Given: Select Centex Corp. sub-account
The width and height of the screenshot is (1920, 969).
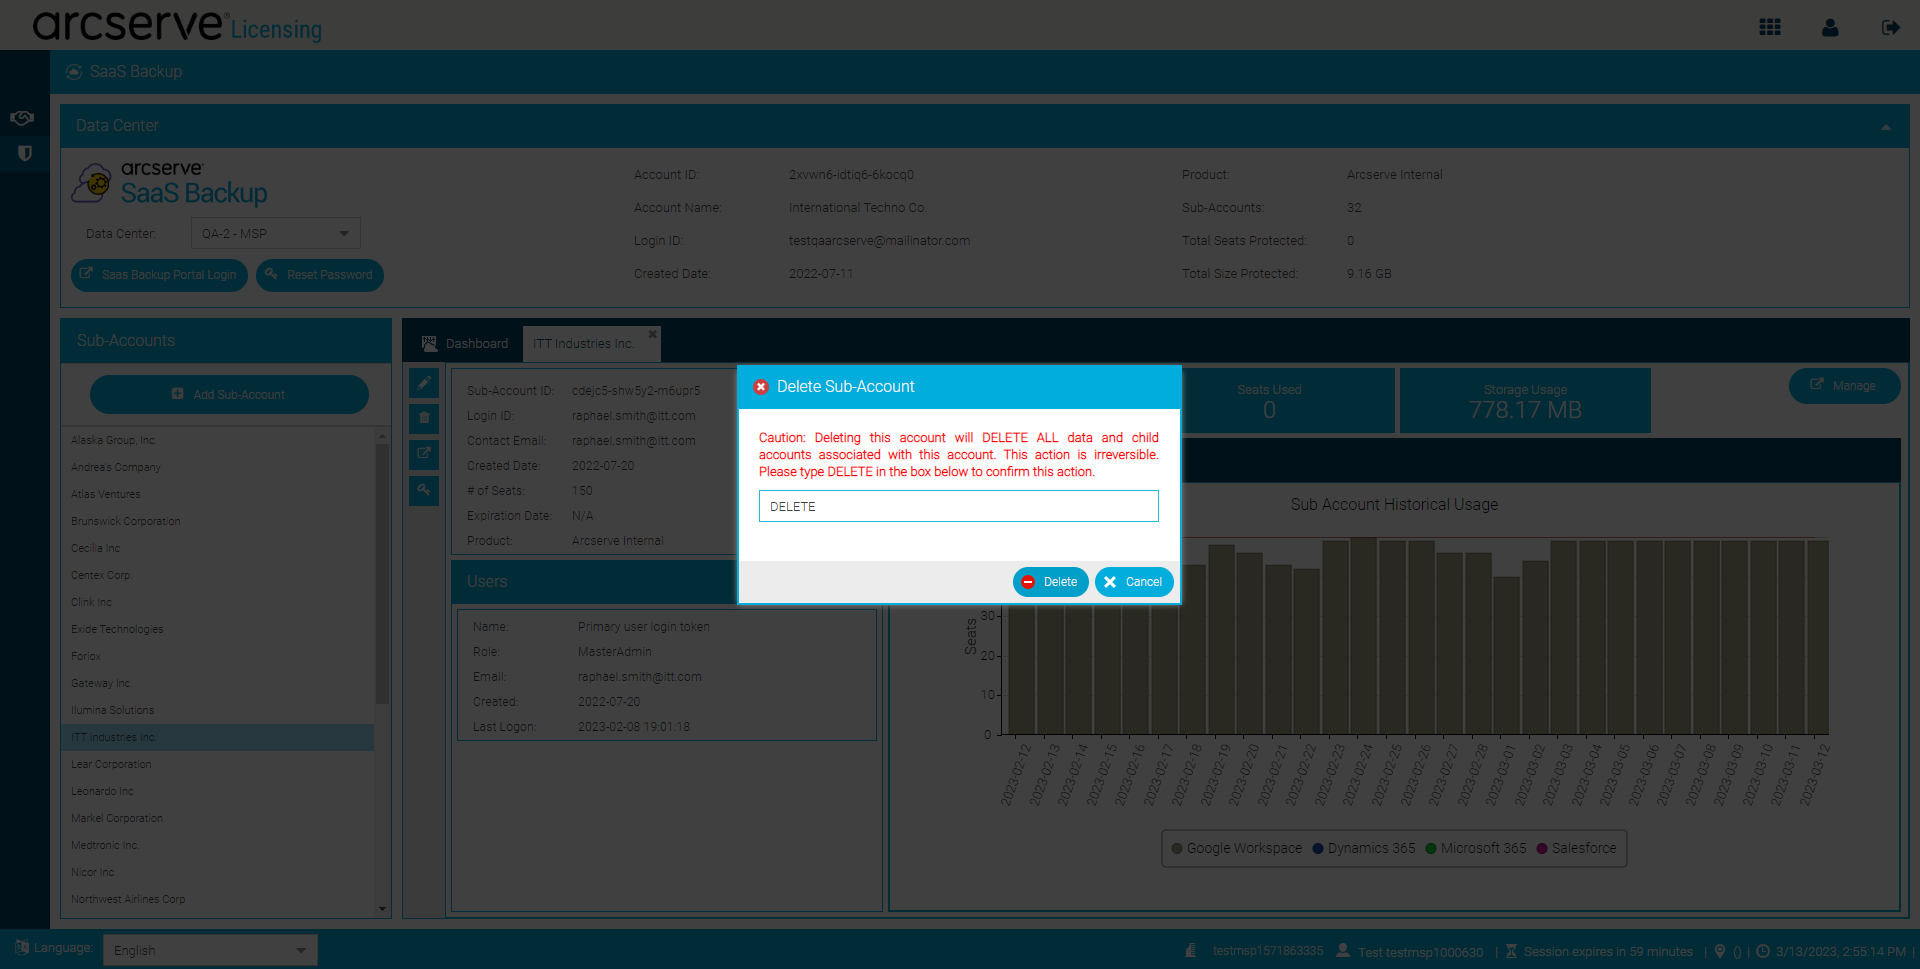Looking at the screenshot, I should click(217, 575).
